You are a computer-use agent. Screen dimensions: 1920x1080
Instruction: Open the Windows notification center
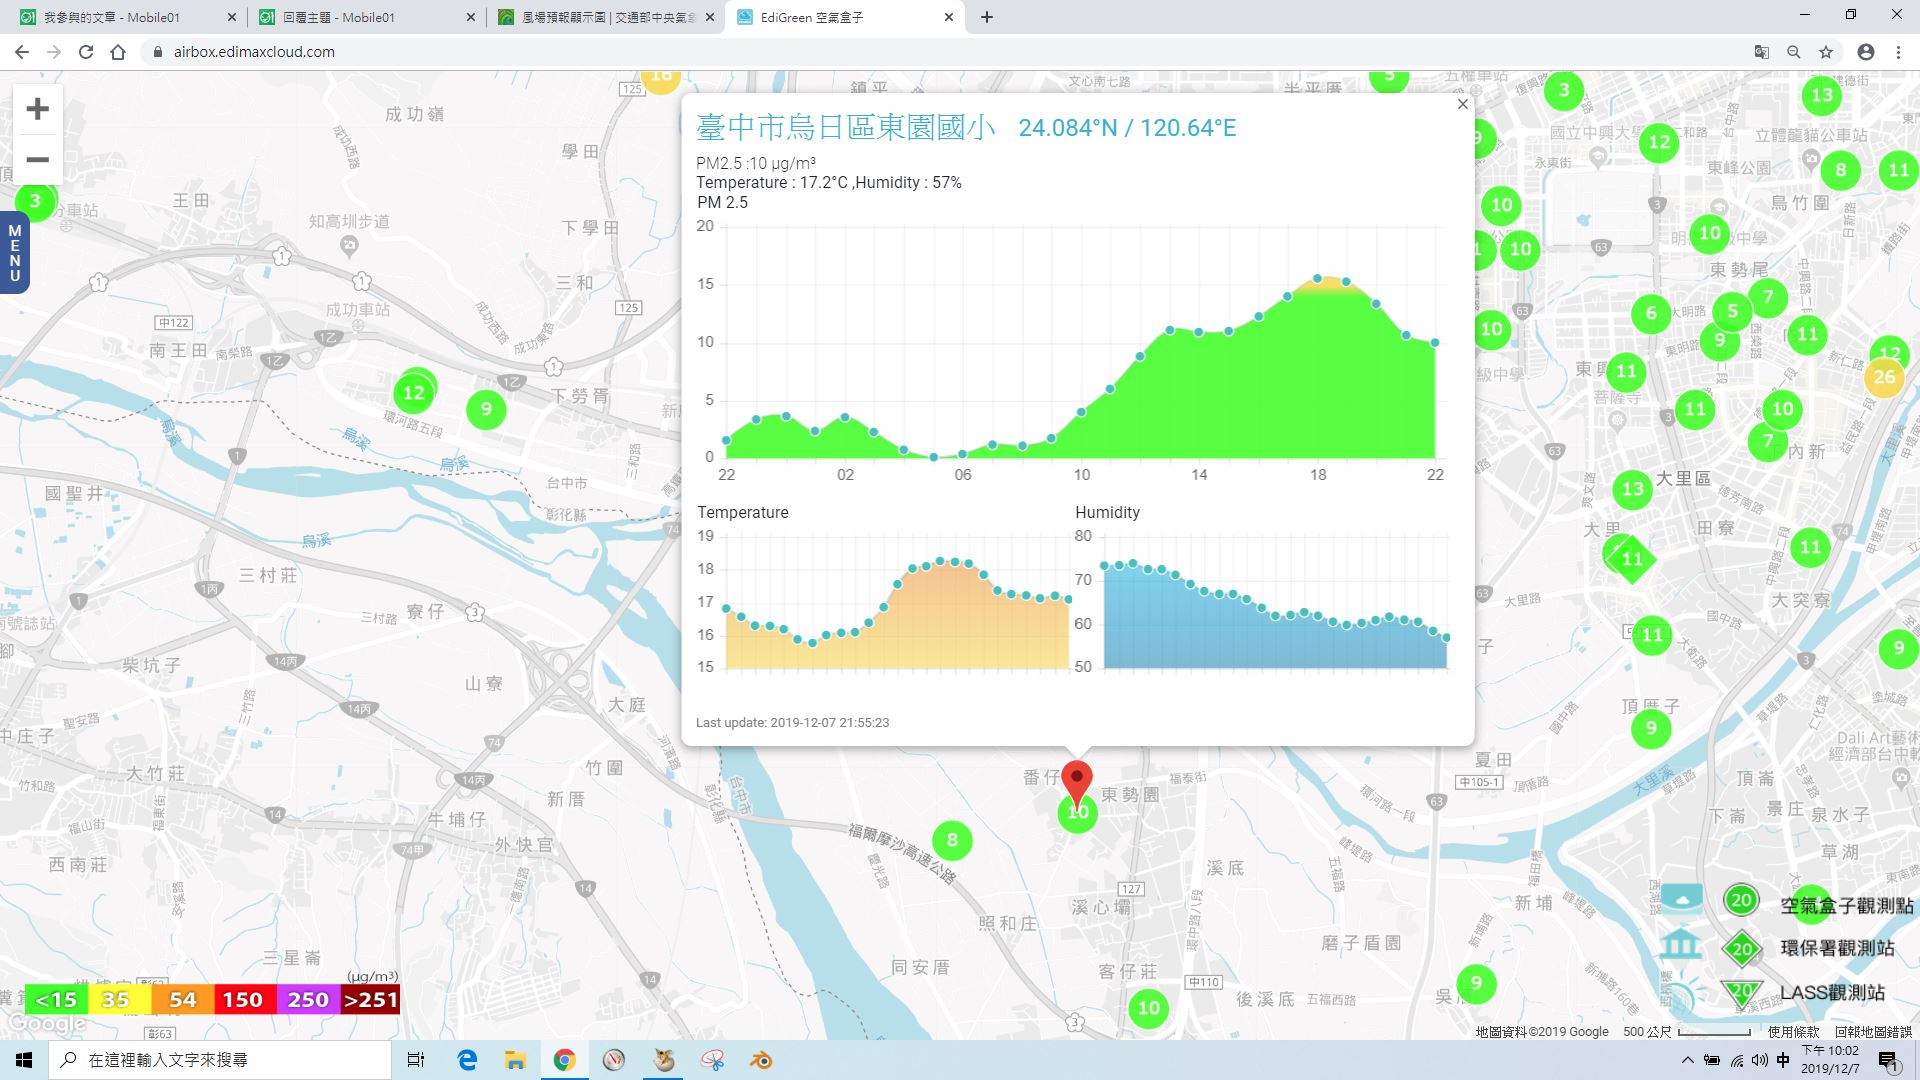[1888, 1062]
